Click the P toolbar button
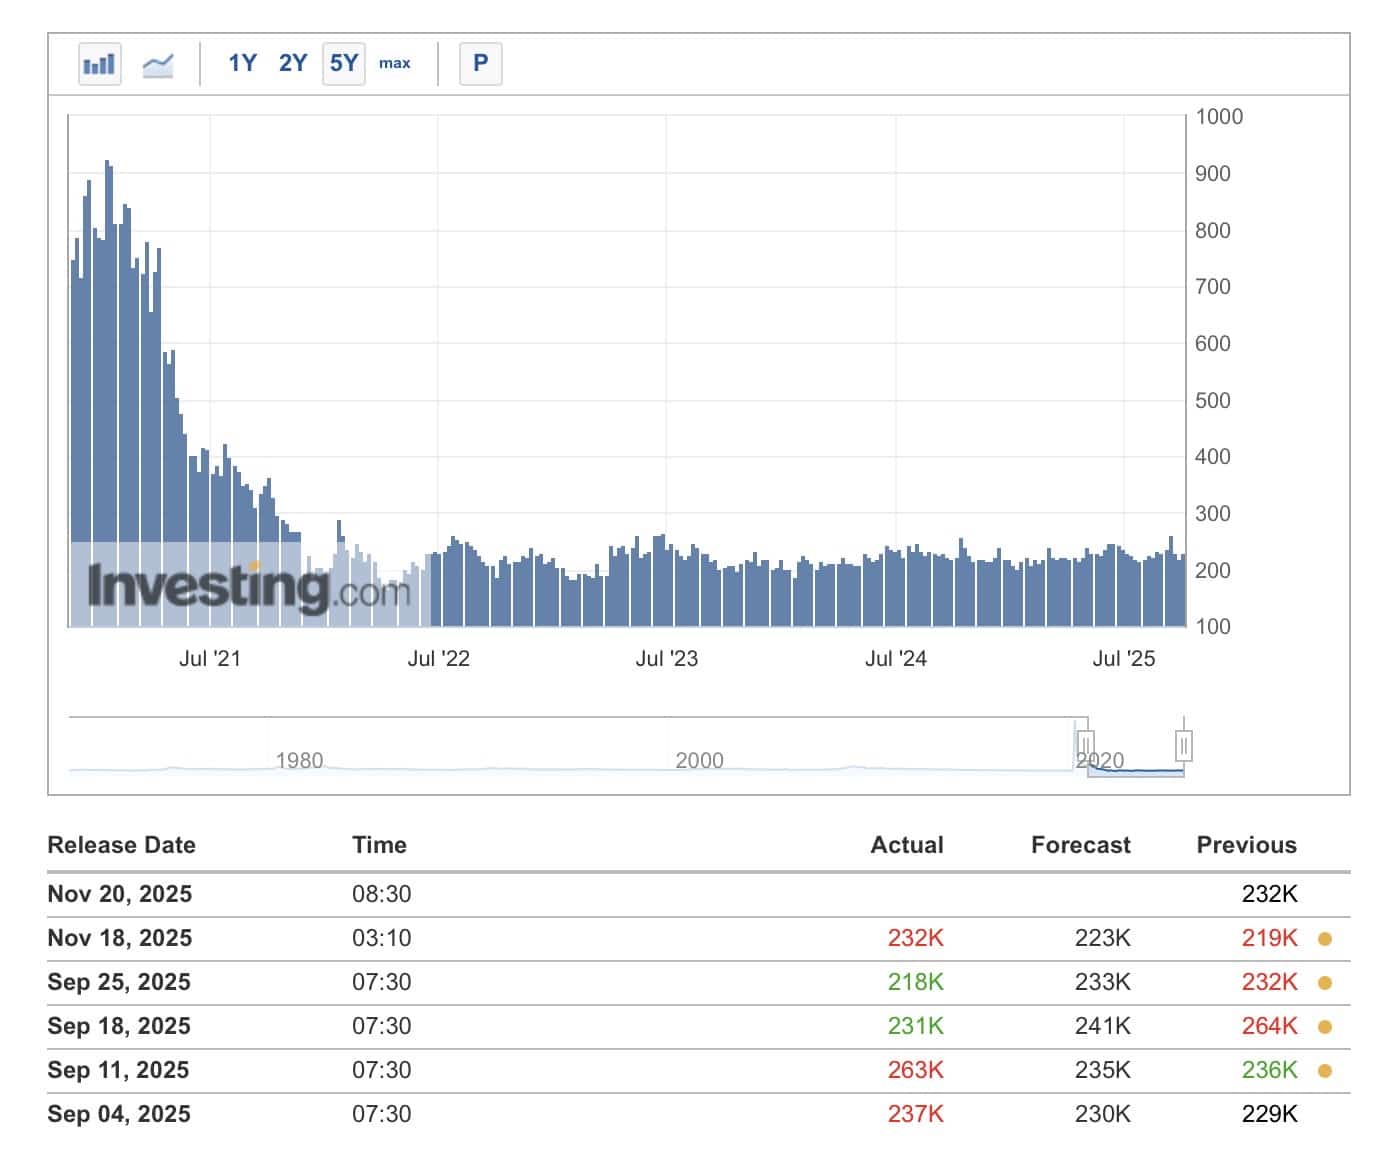Image resolution: width=1385 pixels, height=1156 pixels. 480,64
